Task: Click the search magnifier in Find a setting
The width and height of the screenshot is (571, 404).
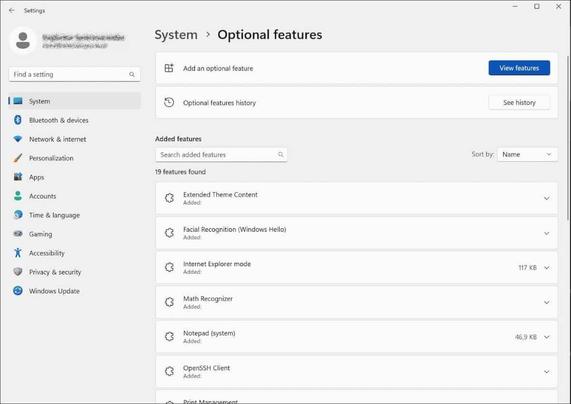Action: point(131,74)
